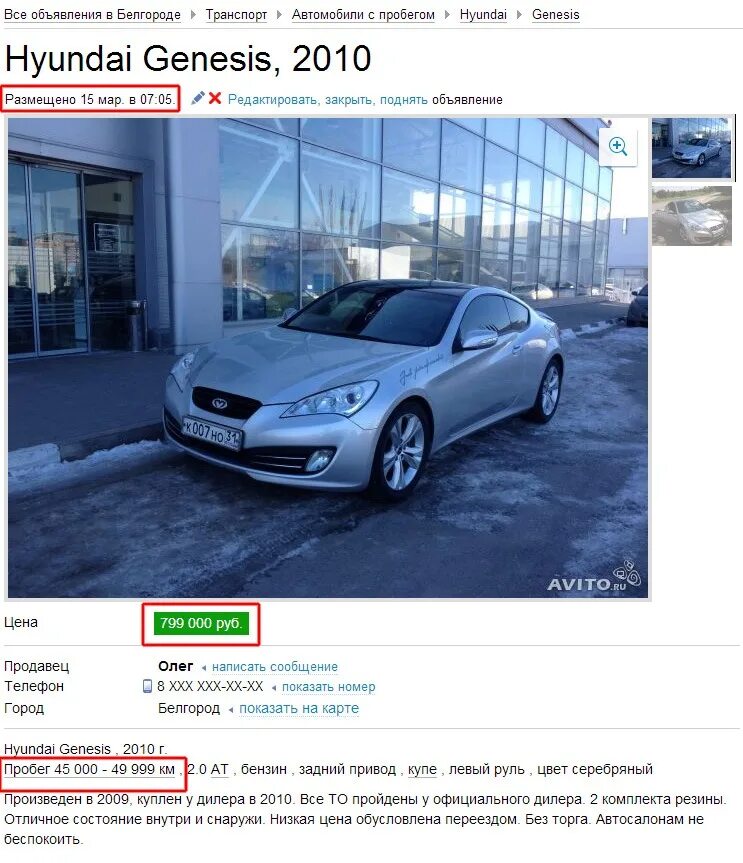The height and width of the screenshot is (863, 743).
Task: Click the magnifier zoom icon on photo
Action: coord(618,146)
